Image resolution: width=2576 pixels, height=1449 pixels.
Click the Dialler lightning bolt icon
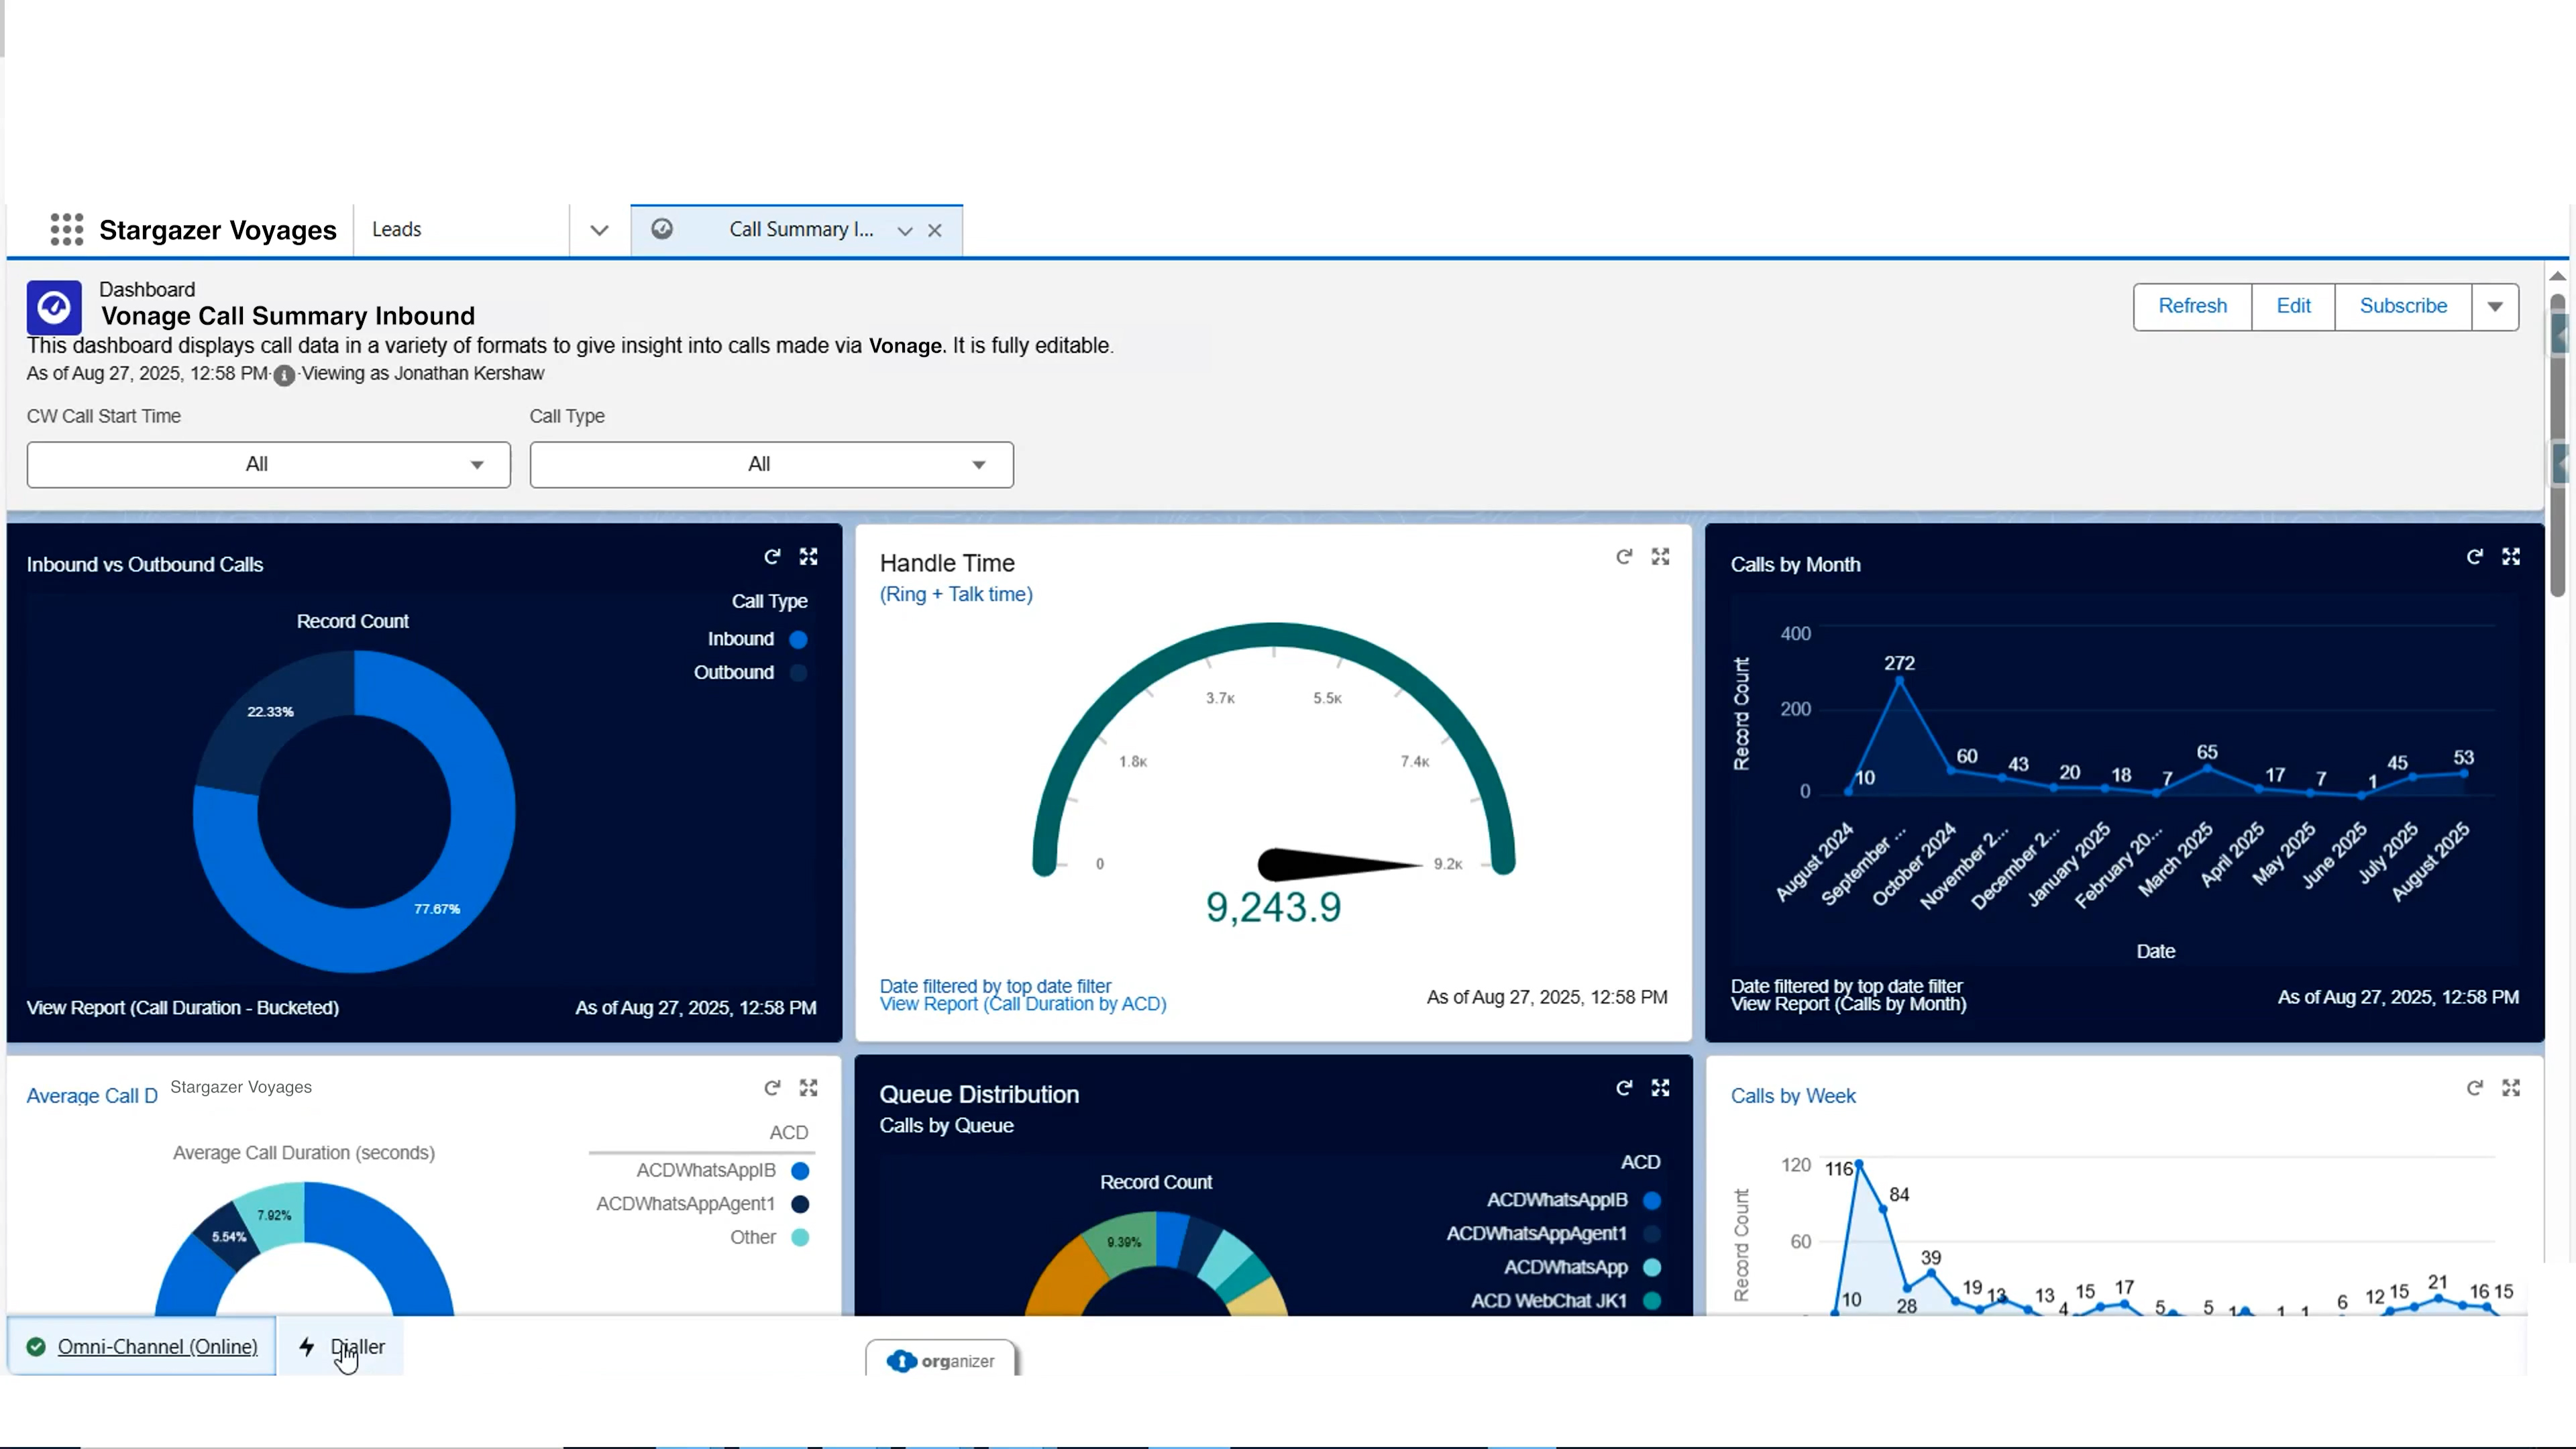[307, 1347]
